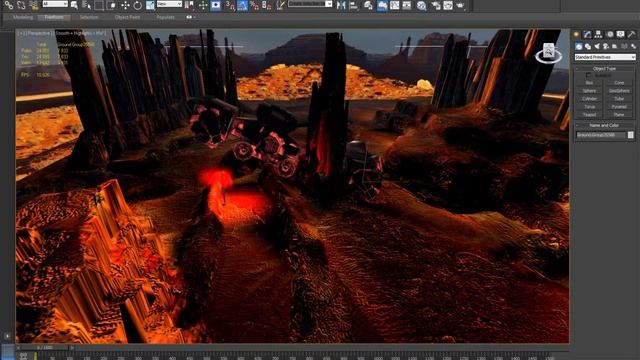Toggle Percent Snap
Screen dimensions: 640x360
255,5
